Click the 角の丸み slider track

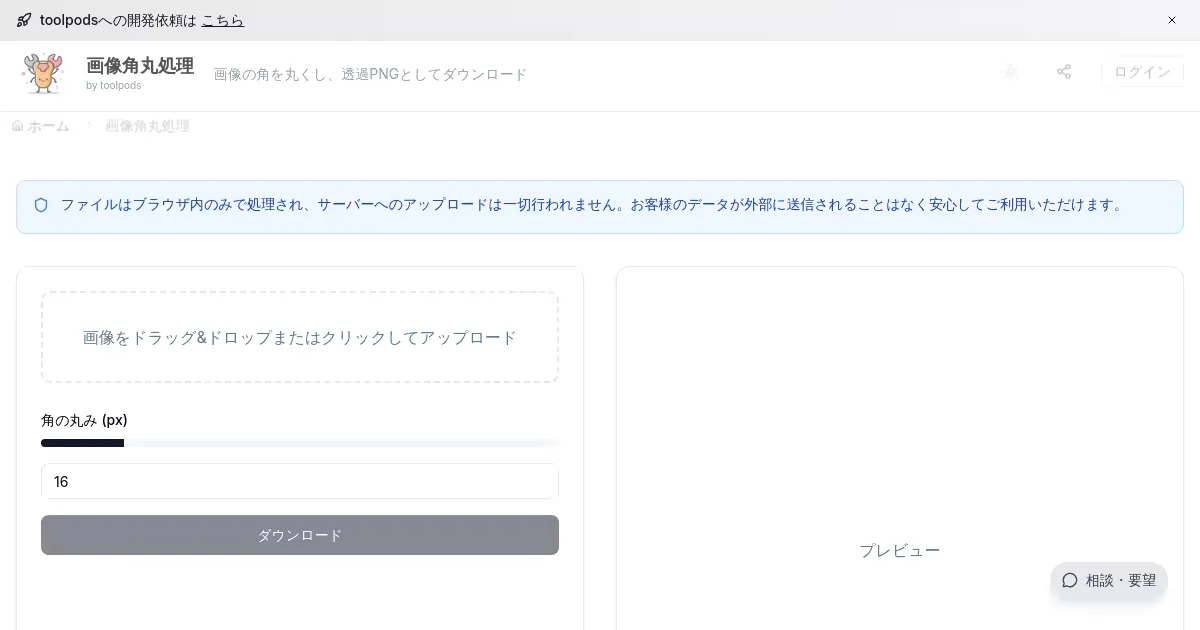click(x=300, y=443)
